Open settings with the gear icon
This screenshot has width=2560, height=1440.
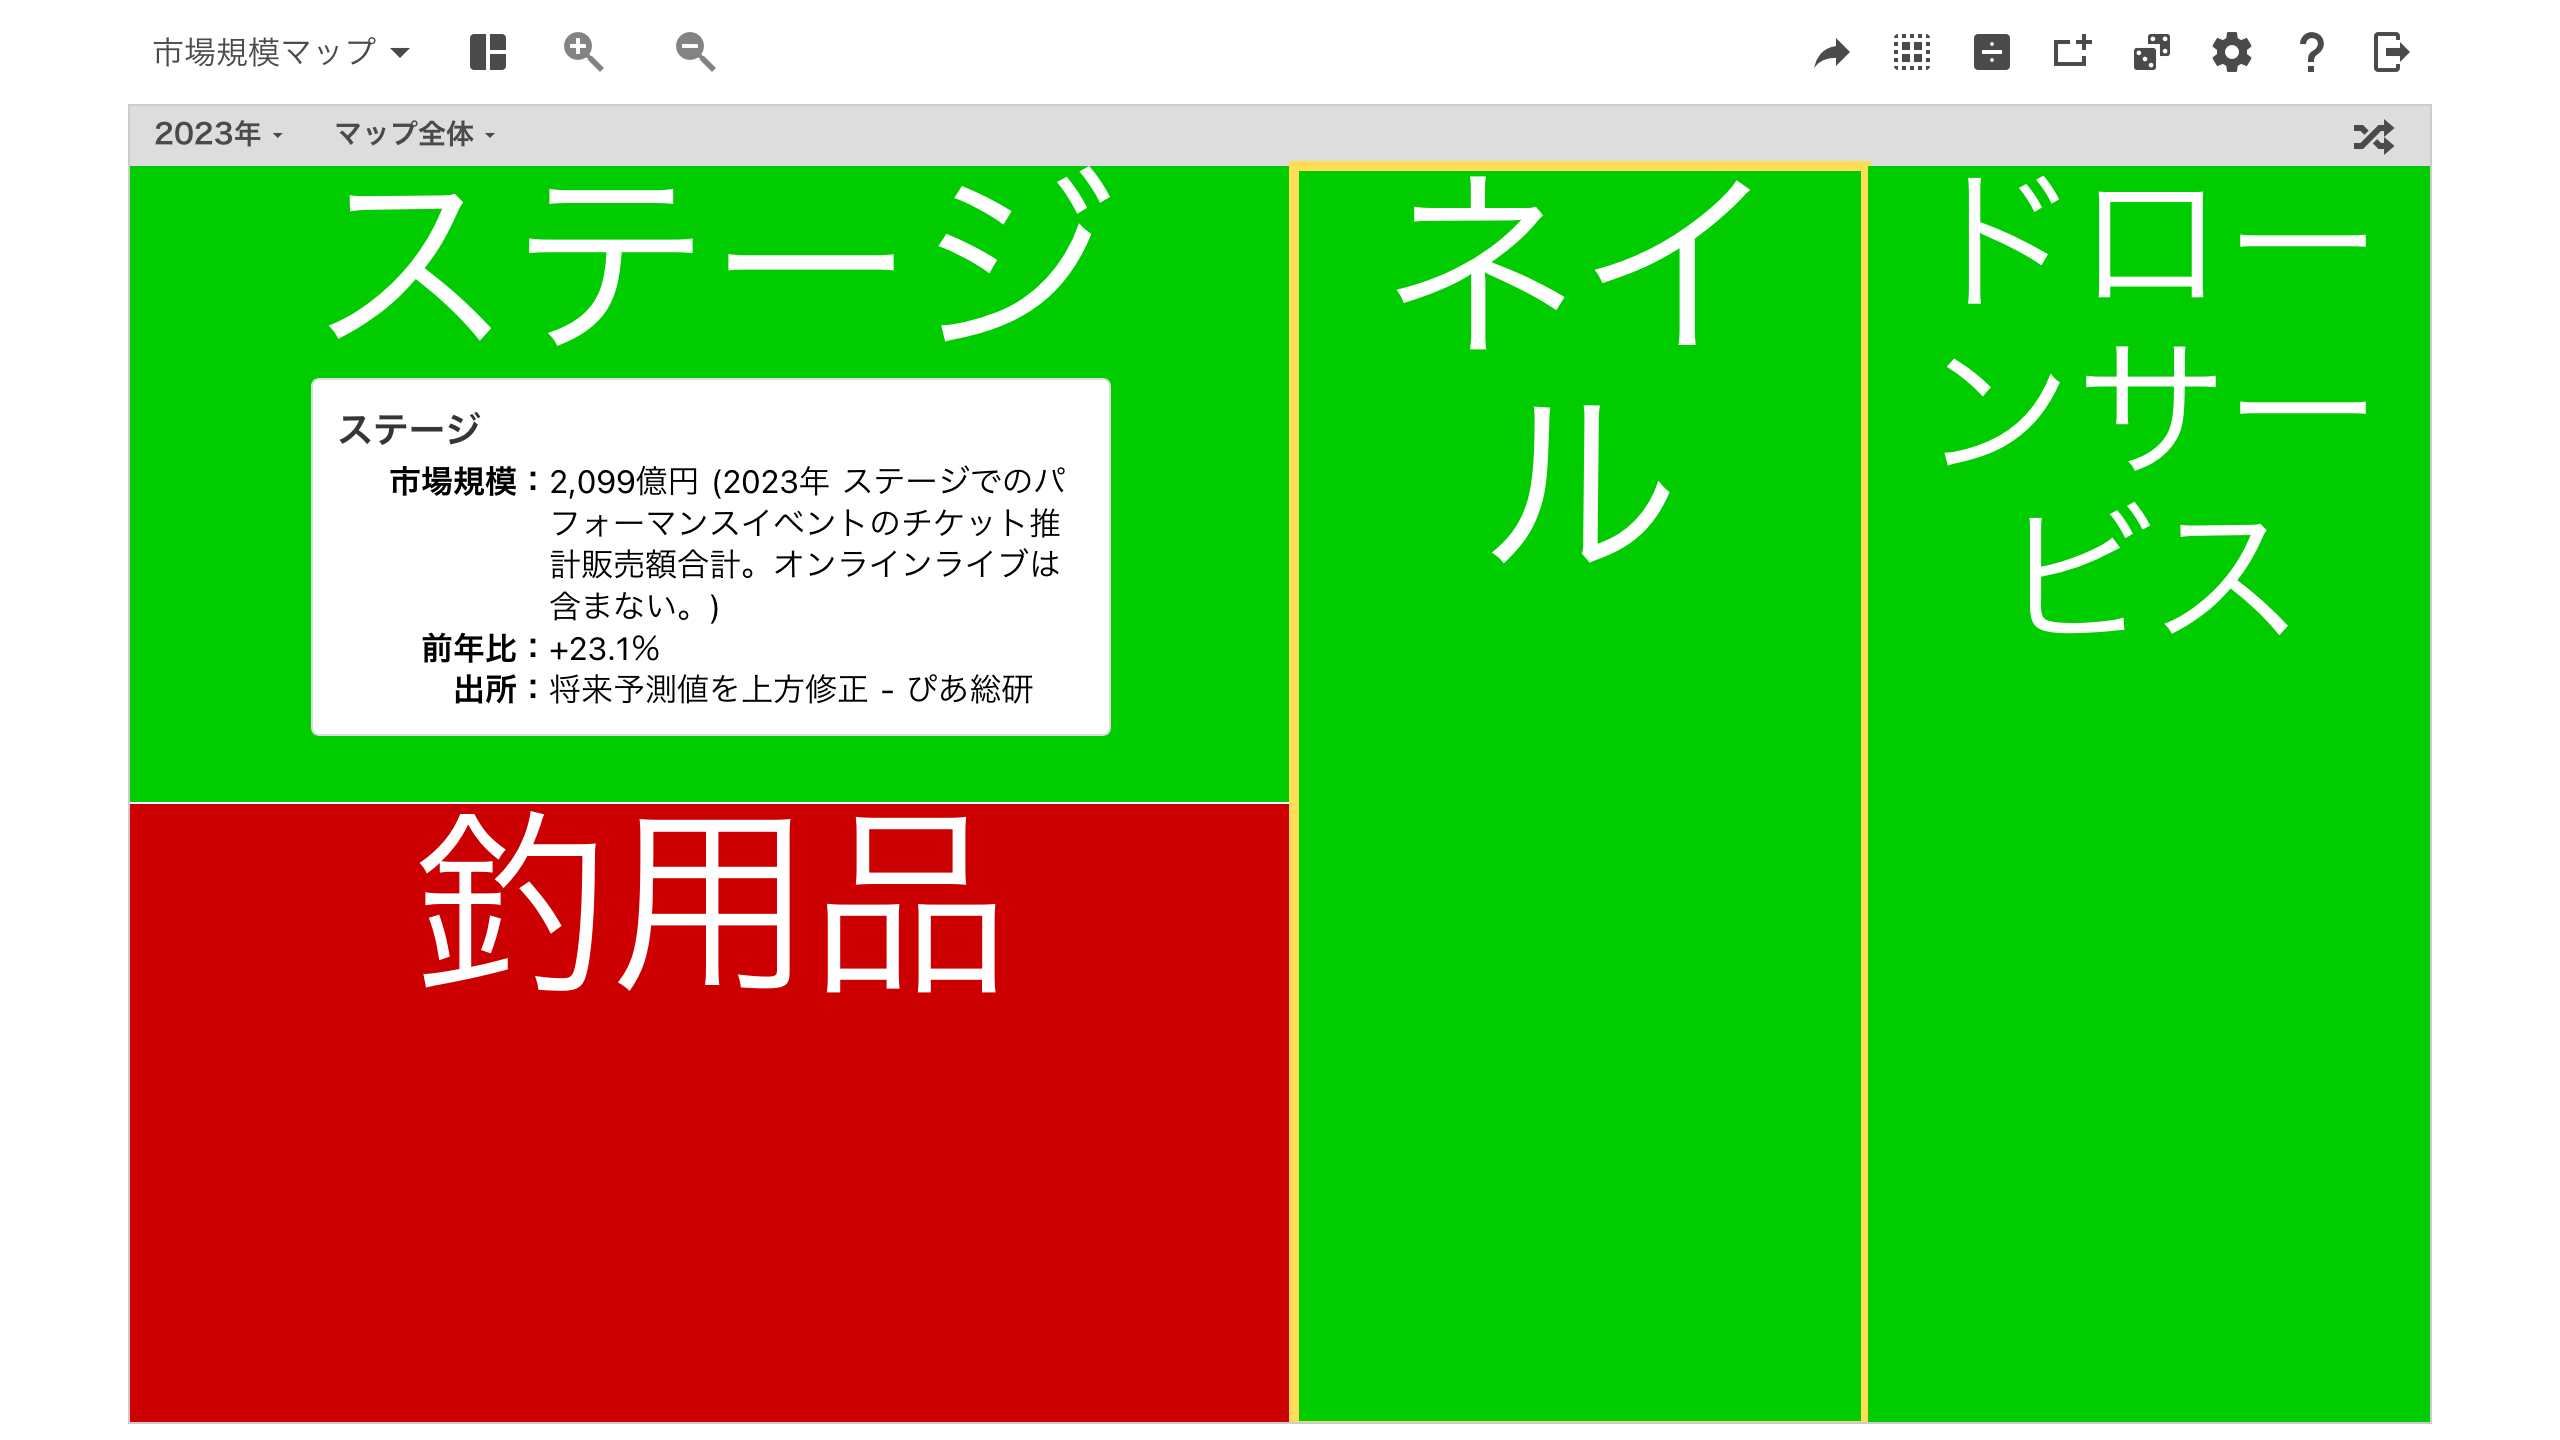point(2232,52)
